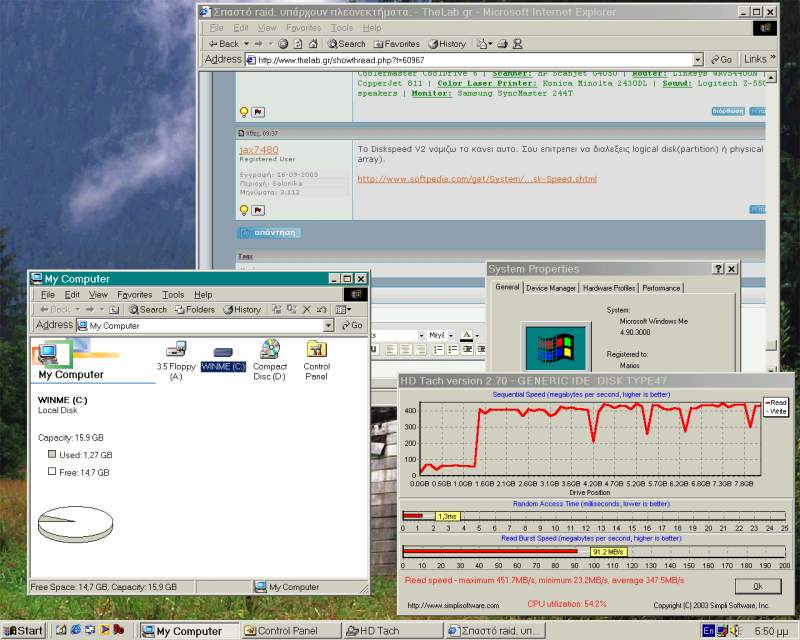Switch to the Control Panel taskbar button

point(290,631)
